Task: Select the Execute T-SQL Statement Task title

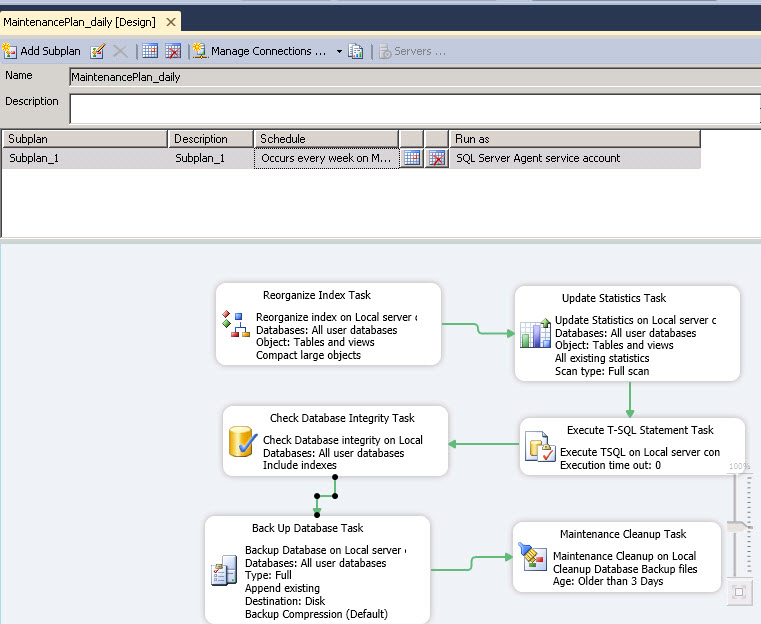Action: [x=640, y=430]
